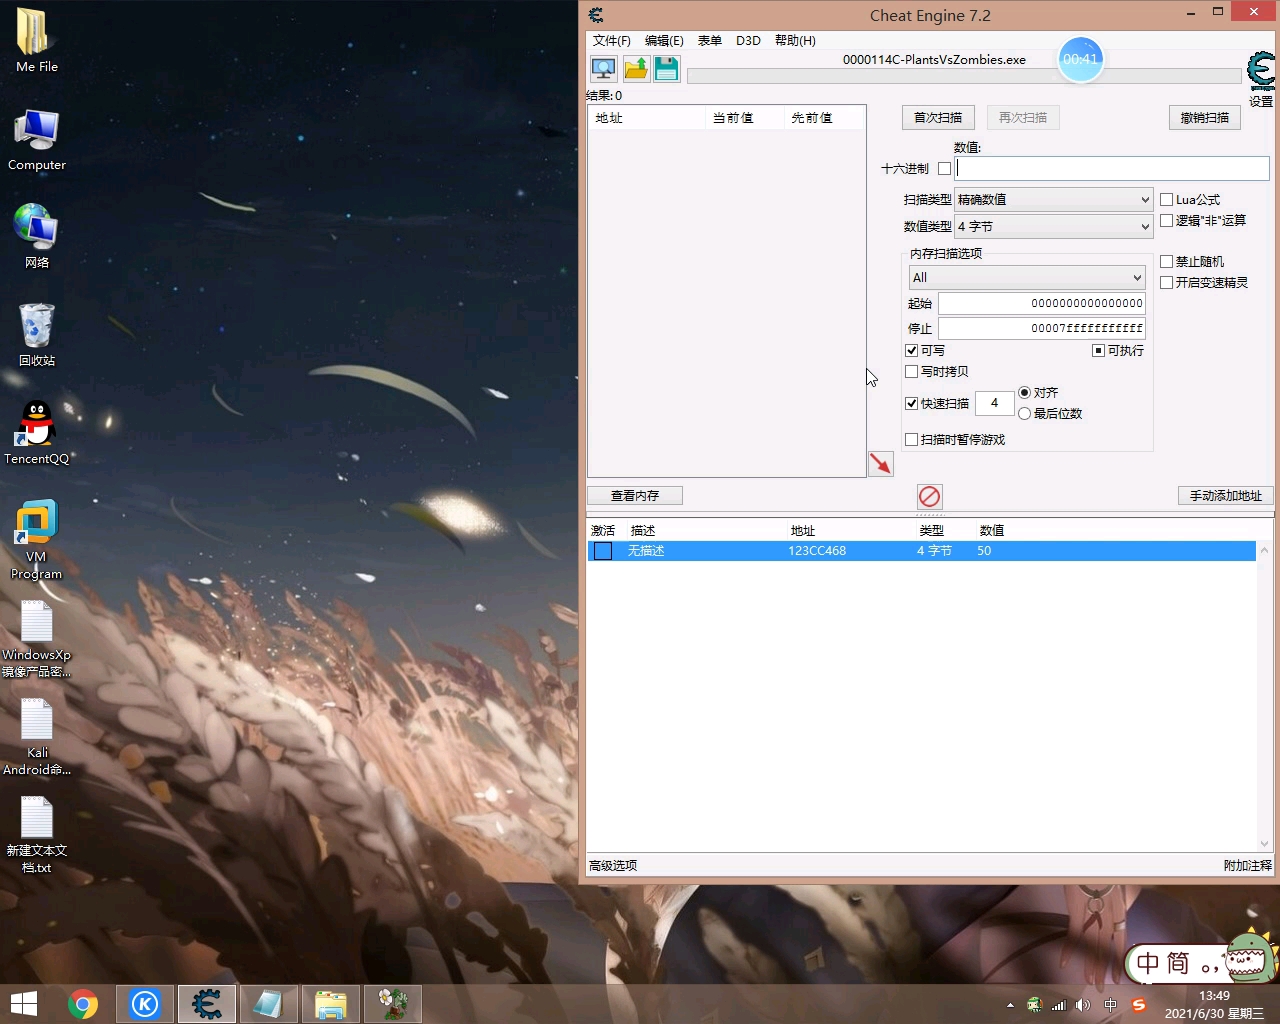Open the Me File desktop folder
Viewport: 1280px width, 1024px height.
pos(37,40)
